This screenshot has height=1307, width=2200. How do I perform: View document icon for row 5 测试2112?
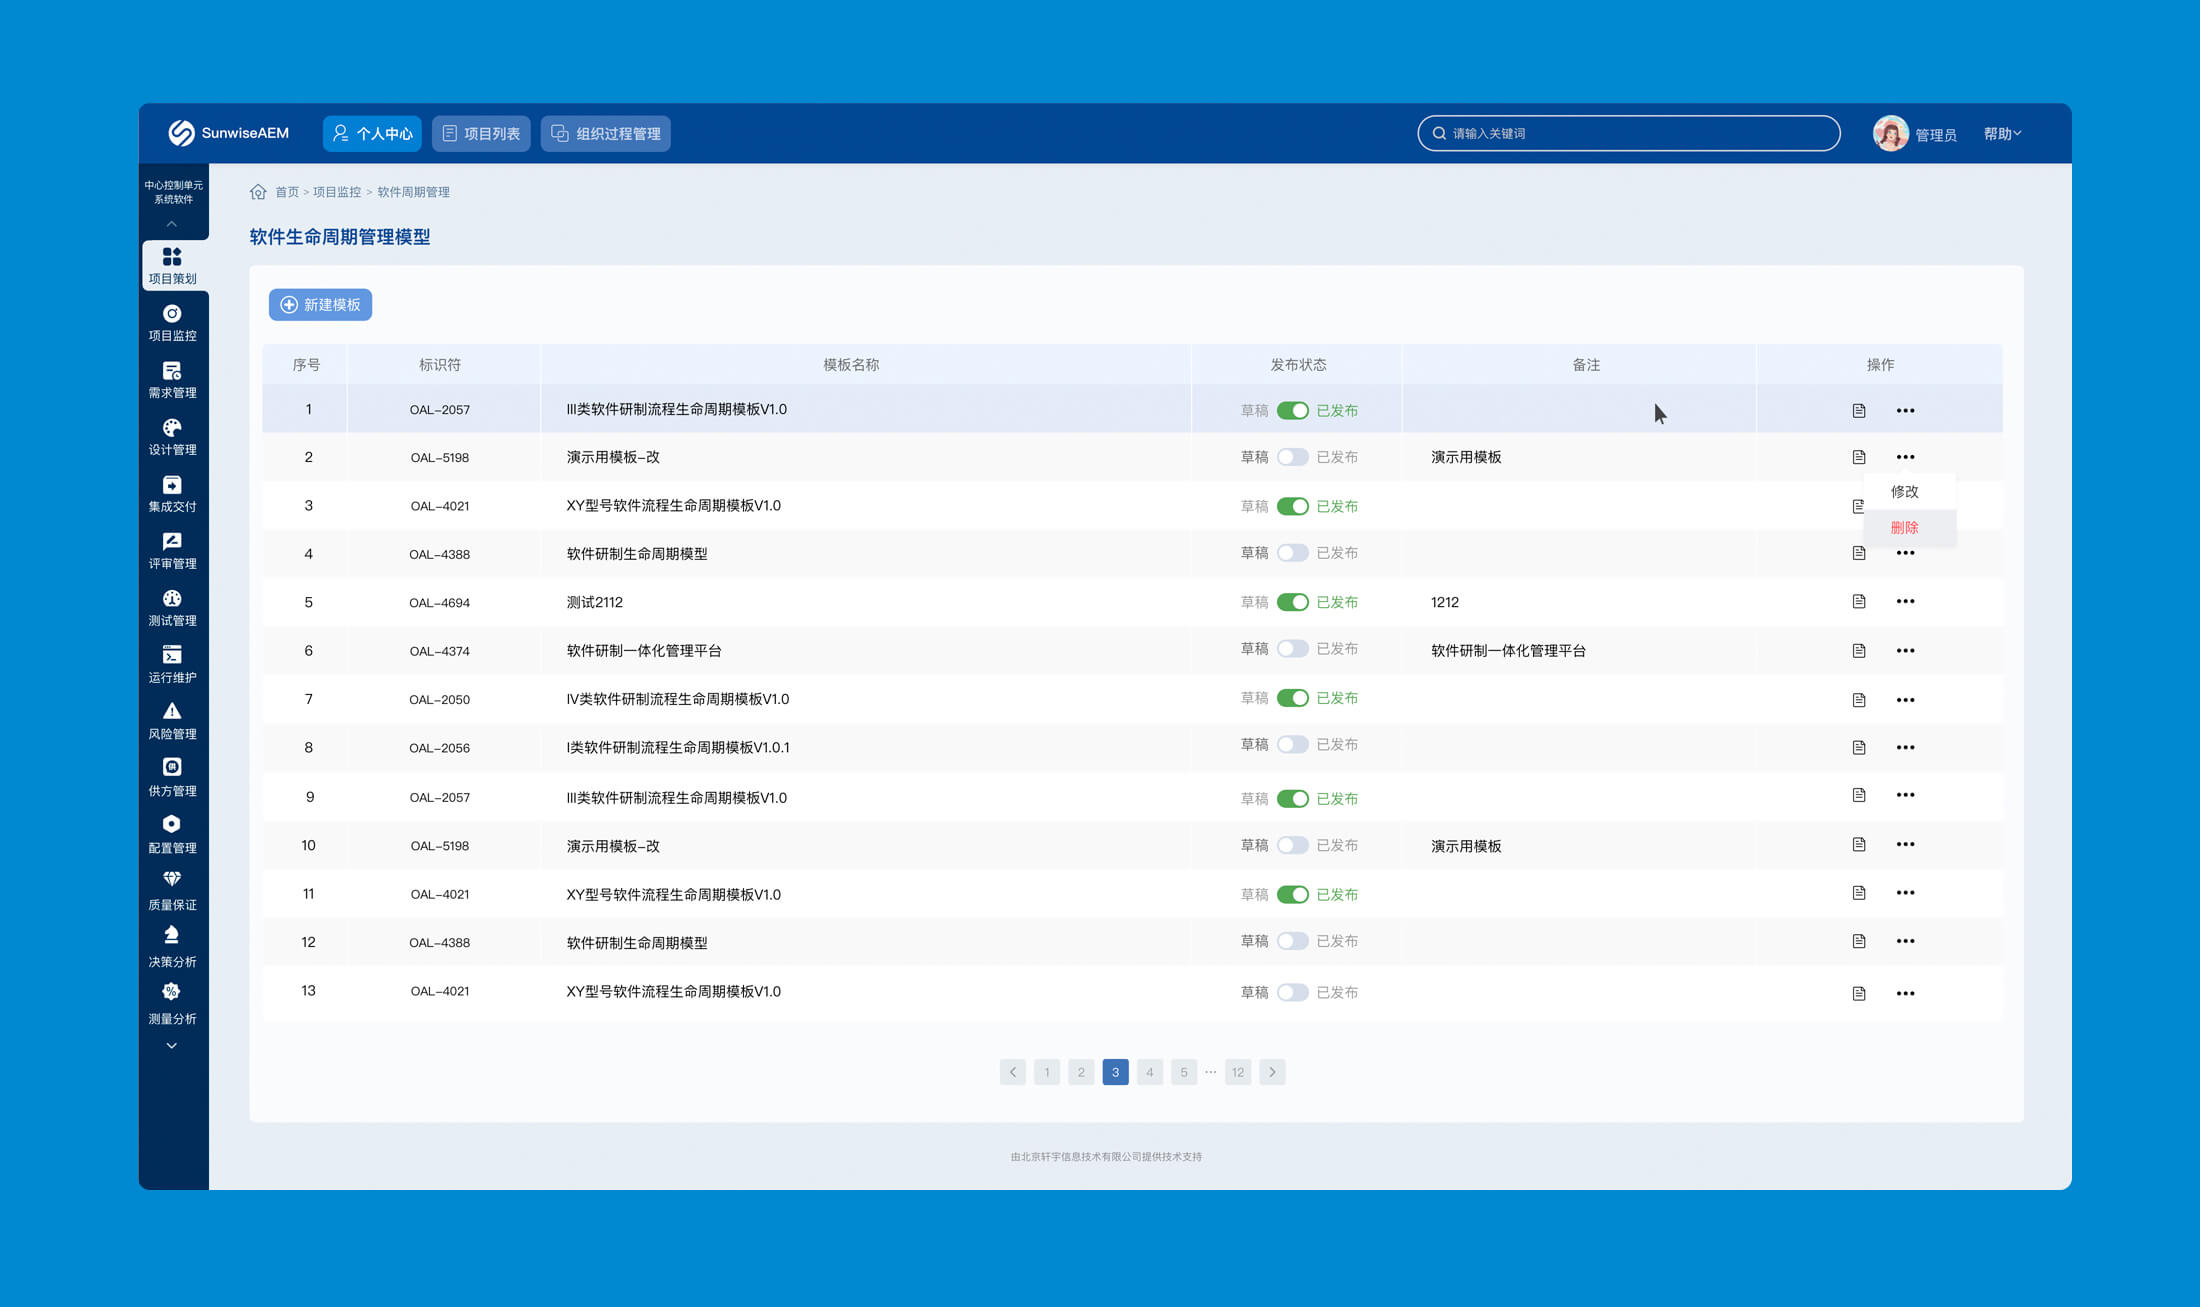pyautogui.click(x=1859, y=601)
